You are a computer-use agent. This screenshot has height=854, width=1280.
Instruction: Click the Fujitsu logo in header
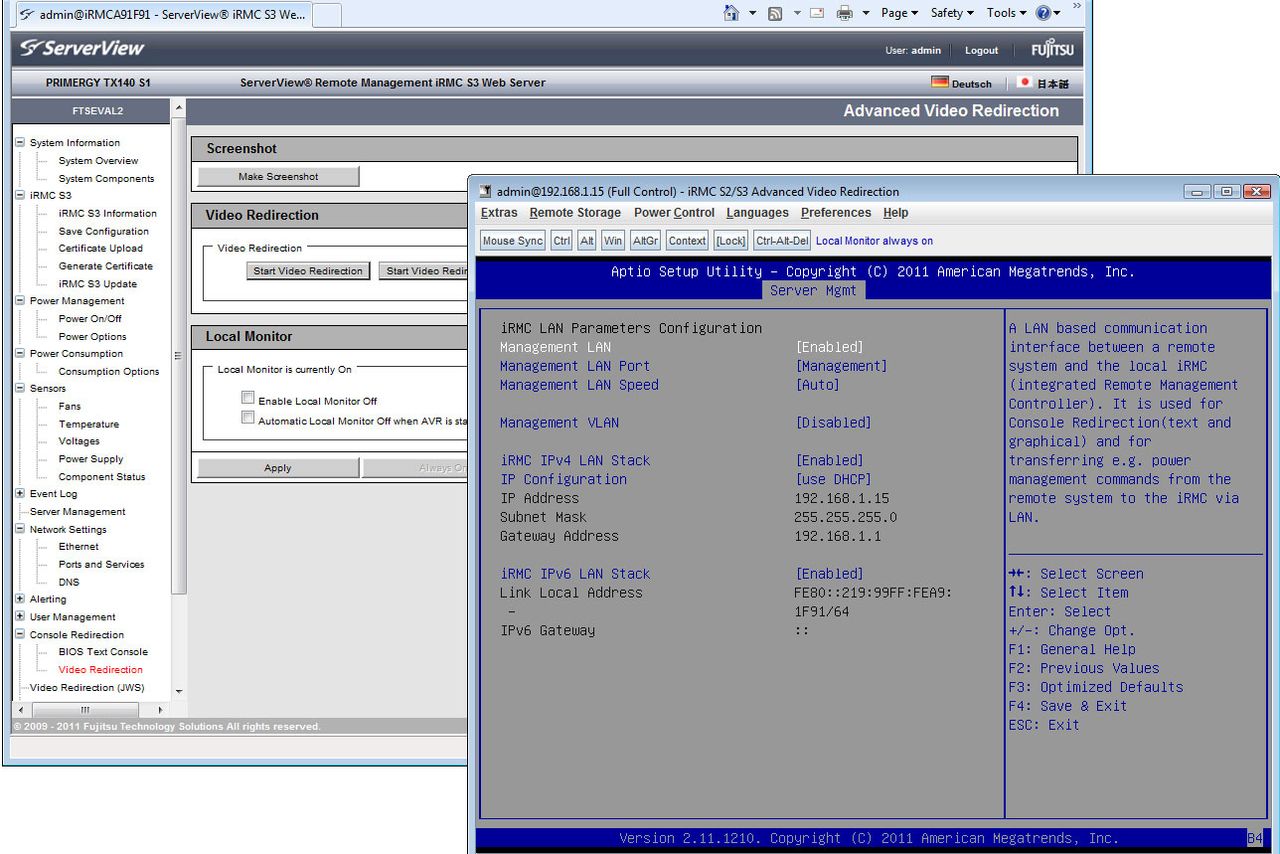pos(1053,49)
